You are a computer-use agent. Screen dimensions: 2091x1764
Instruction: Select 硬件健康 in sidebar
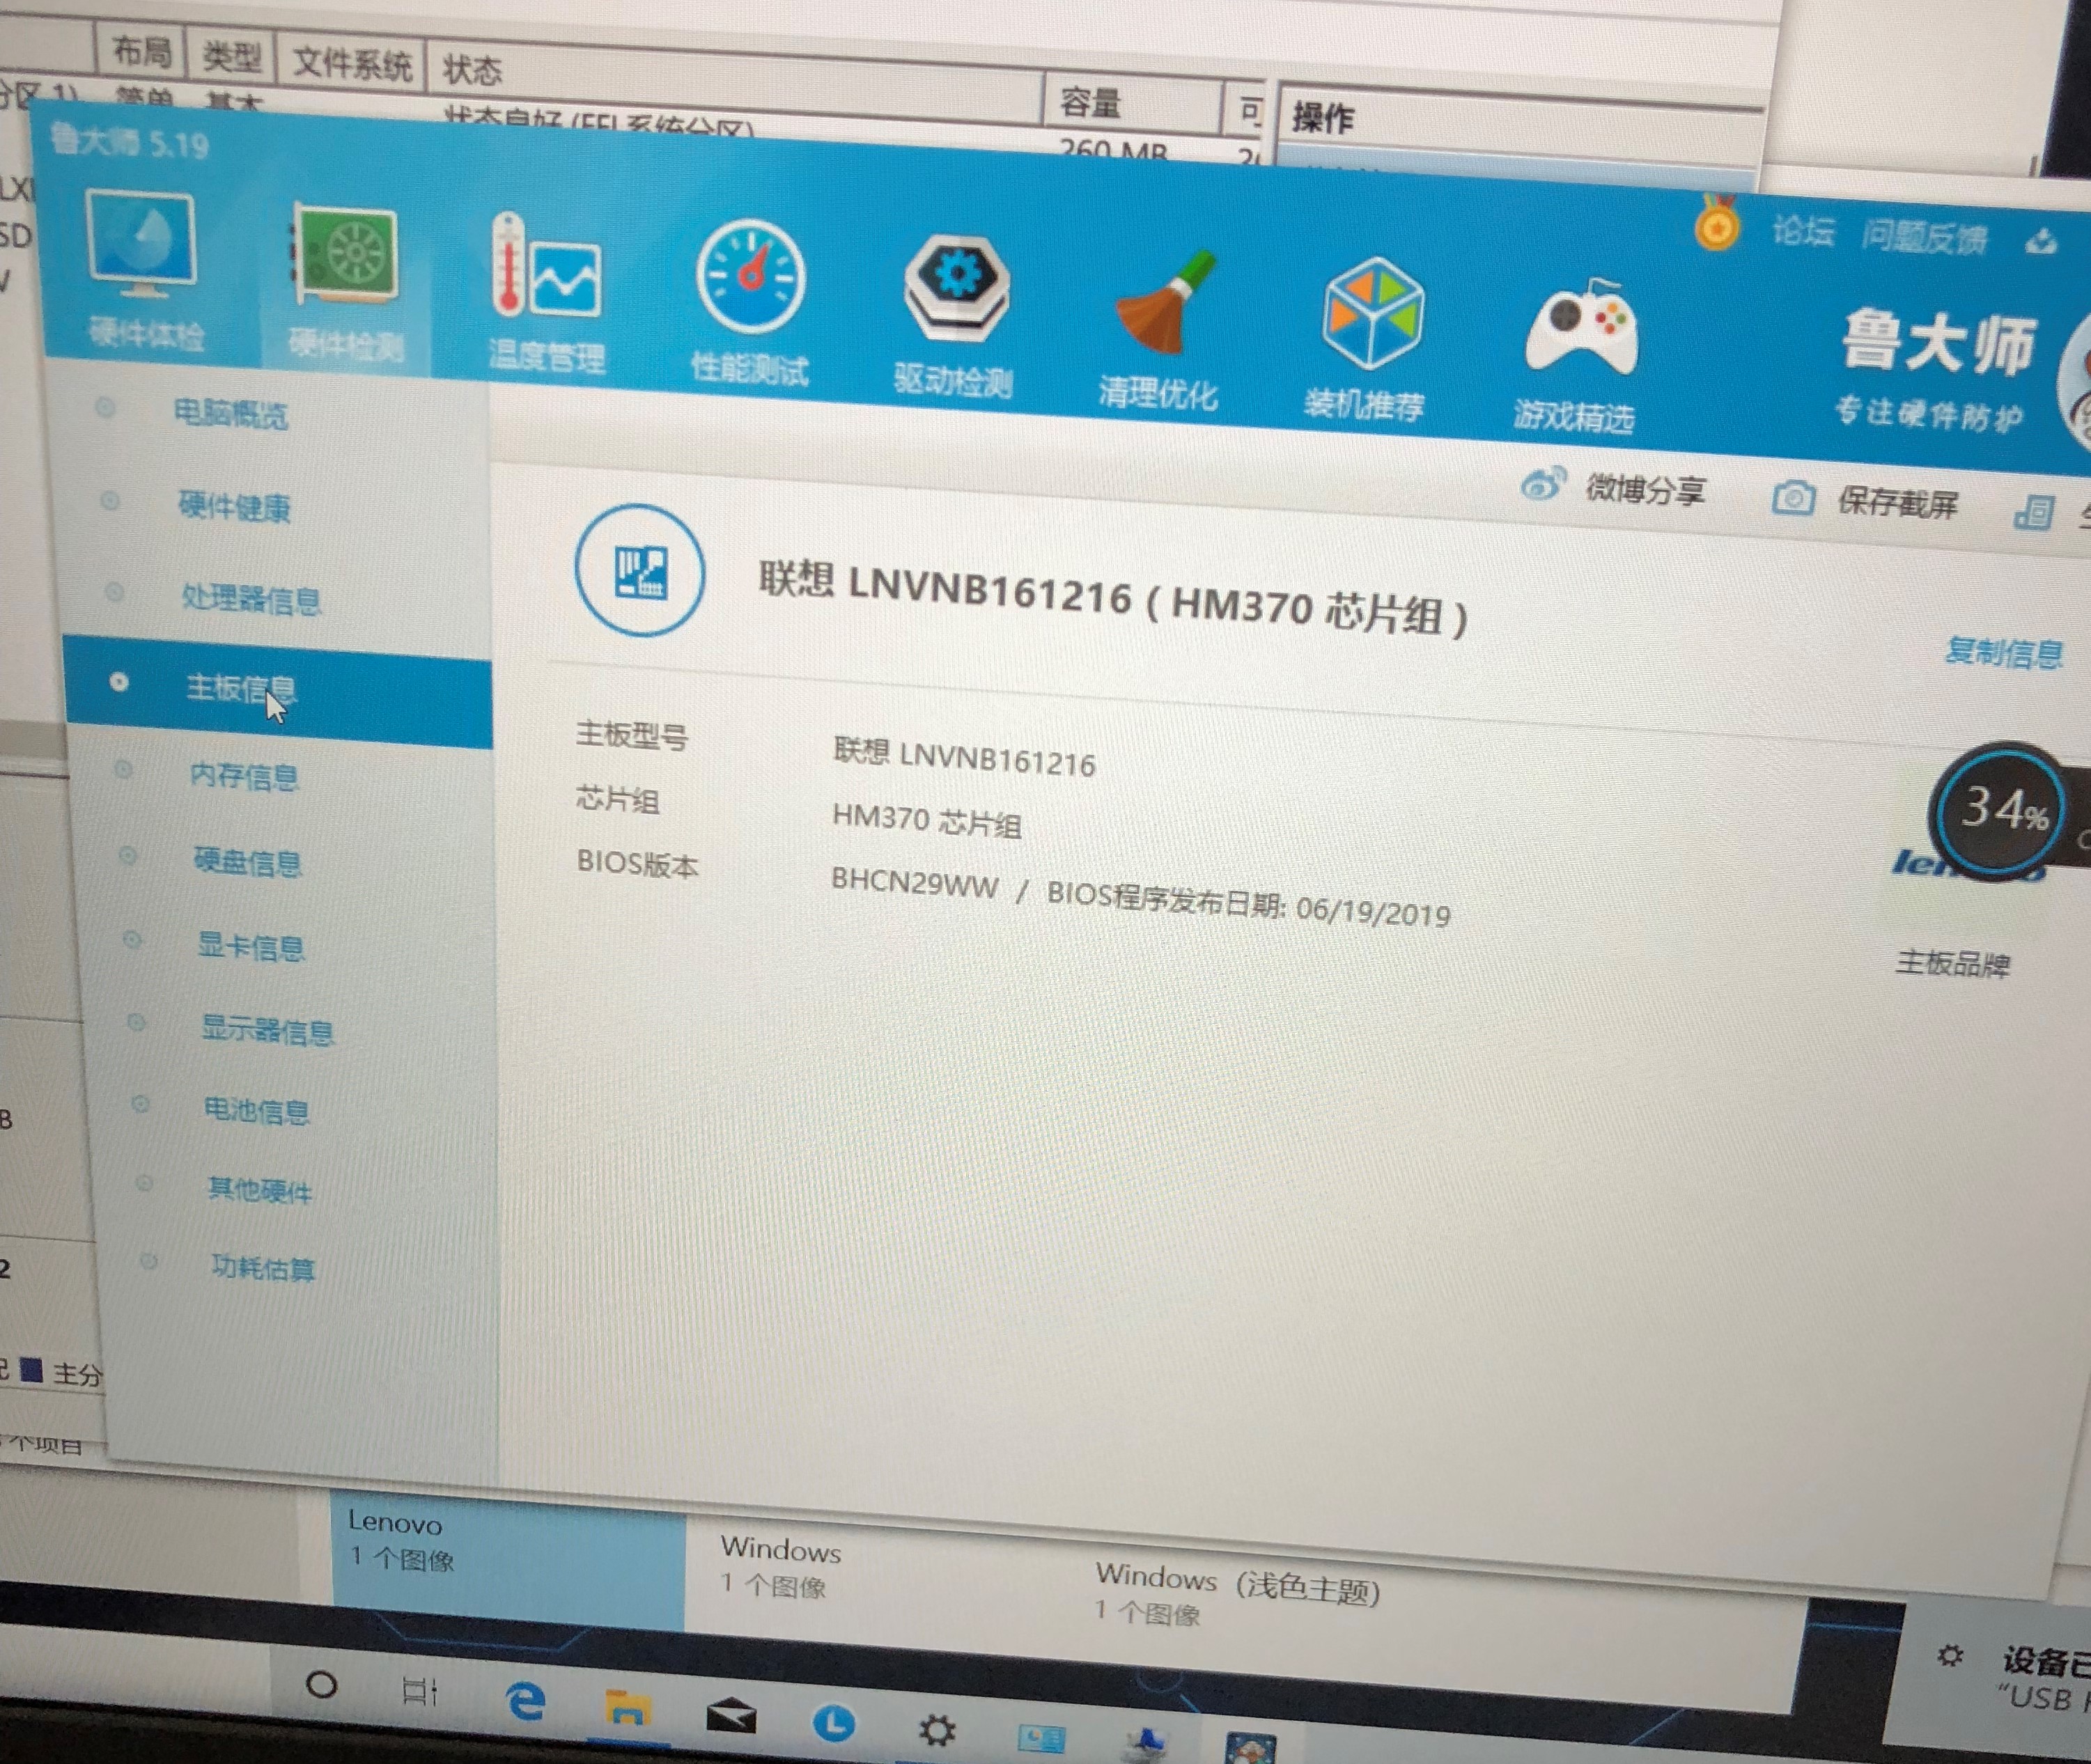click(234, 507)
